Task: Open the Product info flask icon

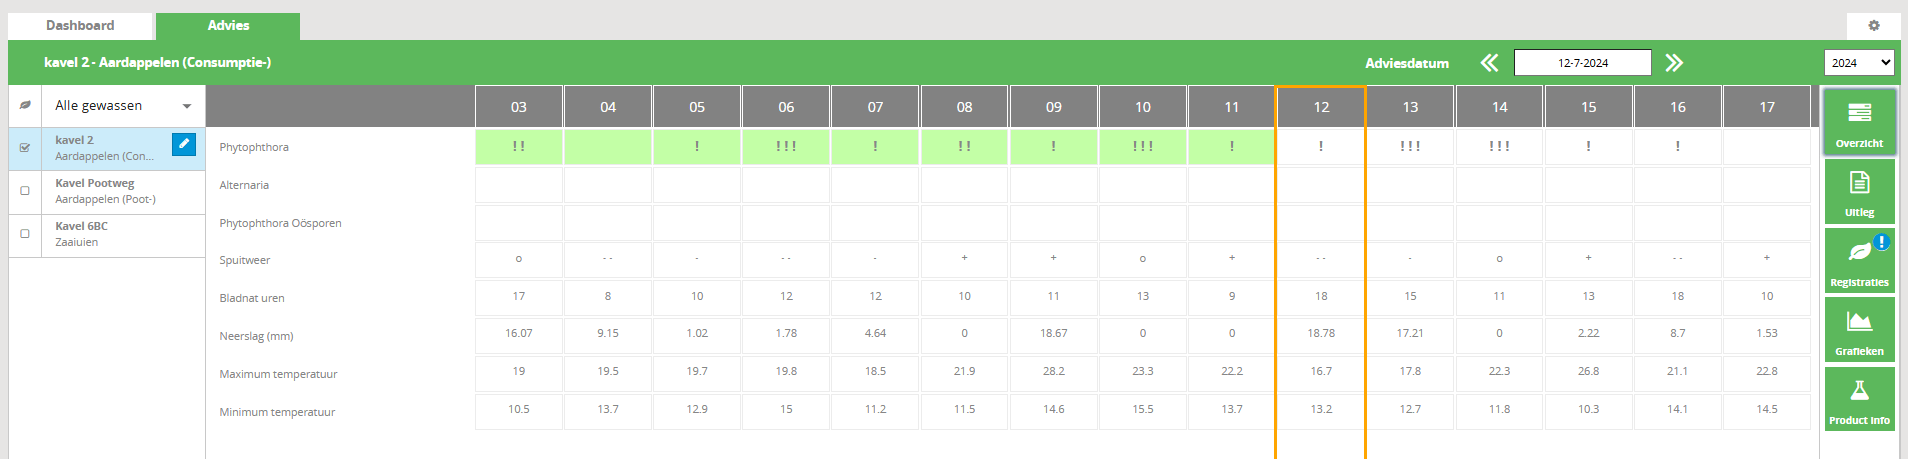Action: [x=1859, y=399]
